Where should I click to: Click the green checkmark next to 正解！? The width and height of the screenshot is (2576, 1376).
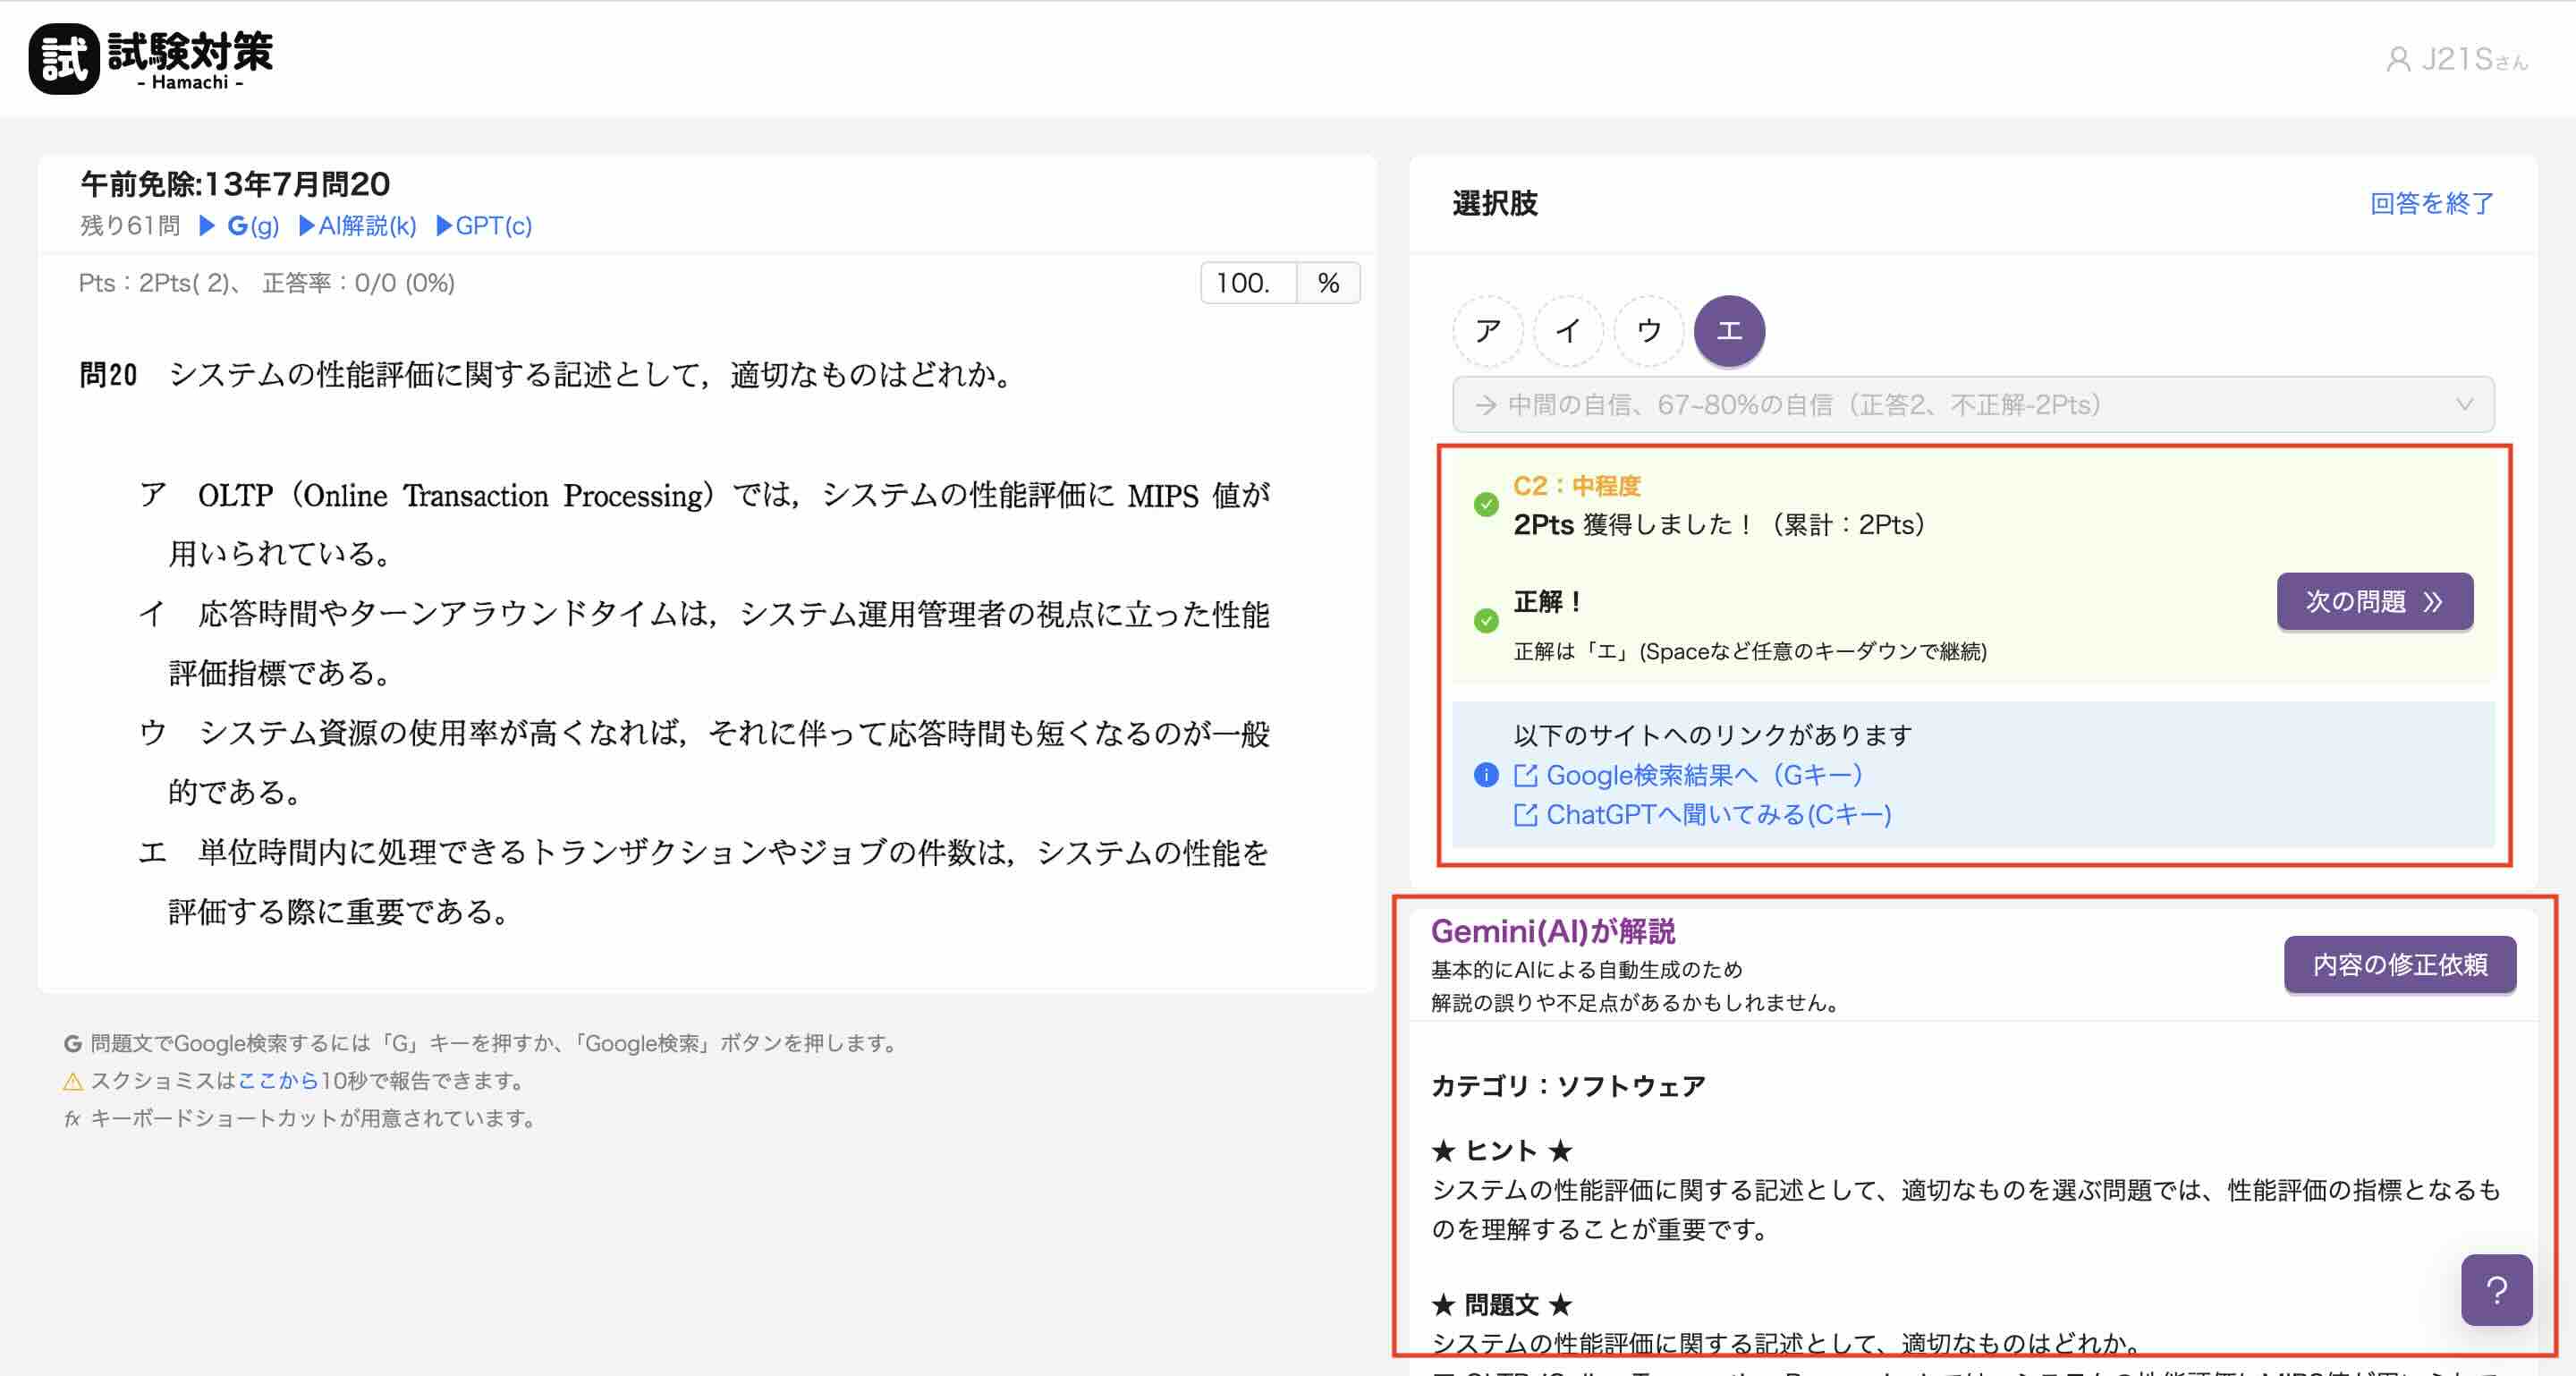pos(1486,621)
